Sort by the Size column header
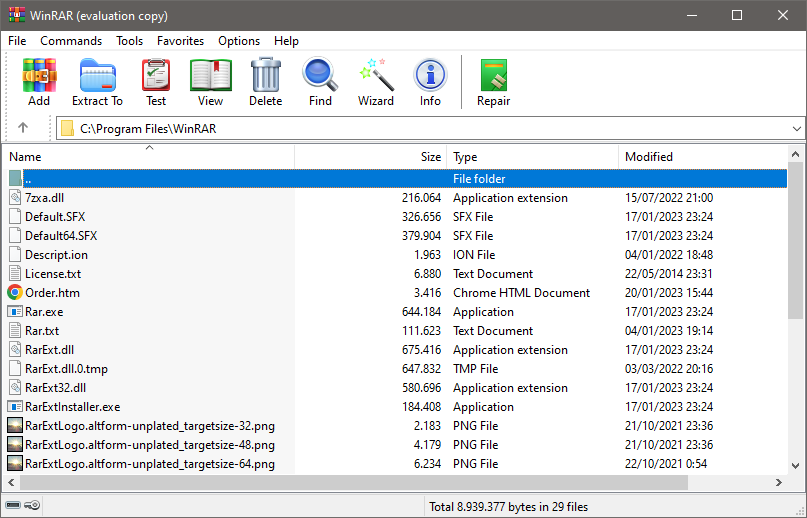The image size is (807, 518). pyautogui.click(x=371, y=157)
